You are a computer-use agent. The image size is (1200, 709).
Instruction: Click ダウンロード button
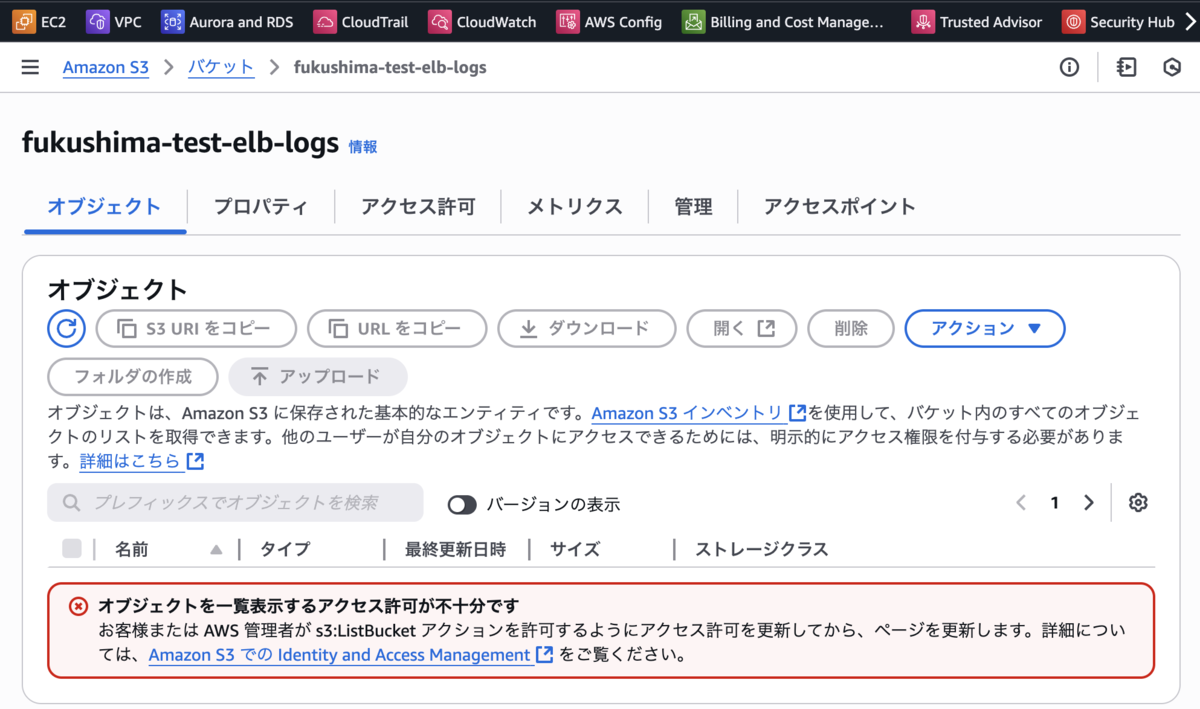pos(587,328)
